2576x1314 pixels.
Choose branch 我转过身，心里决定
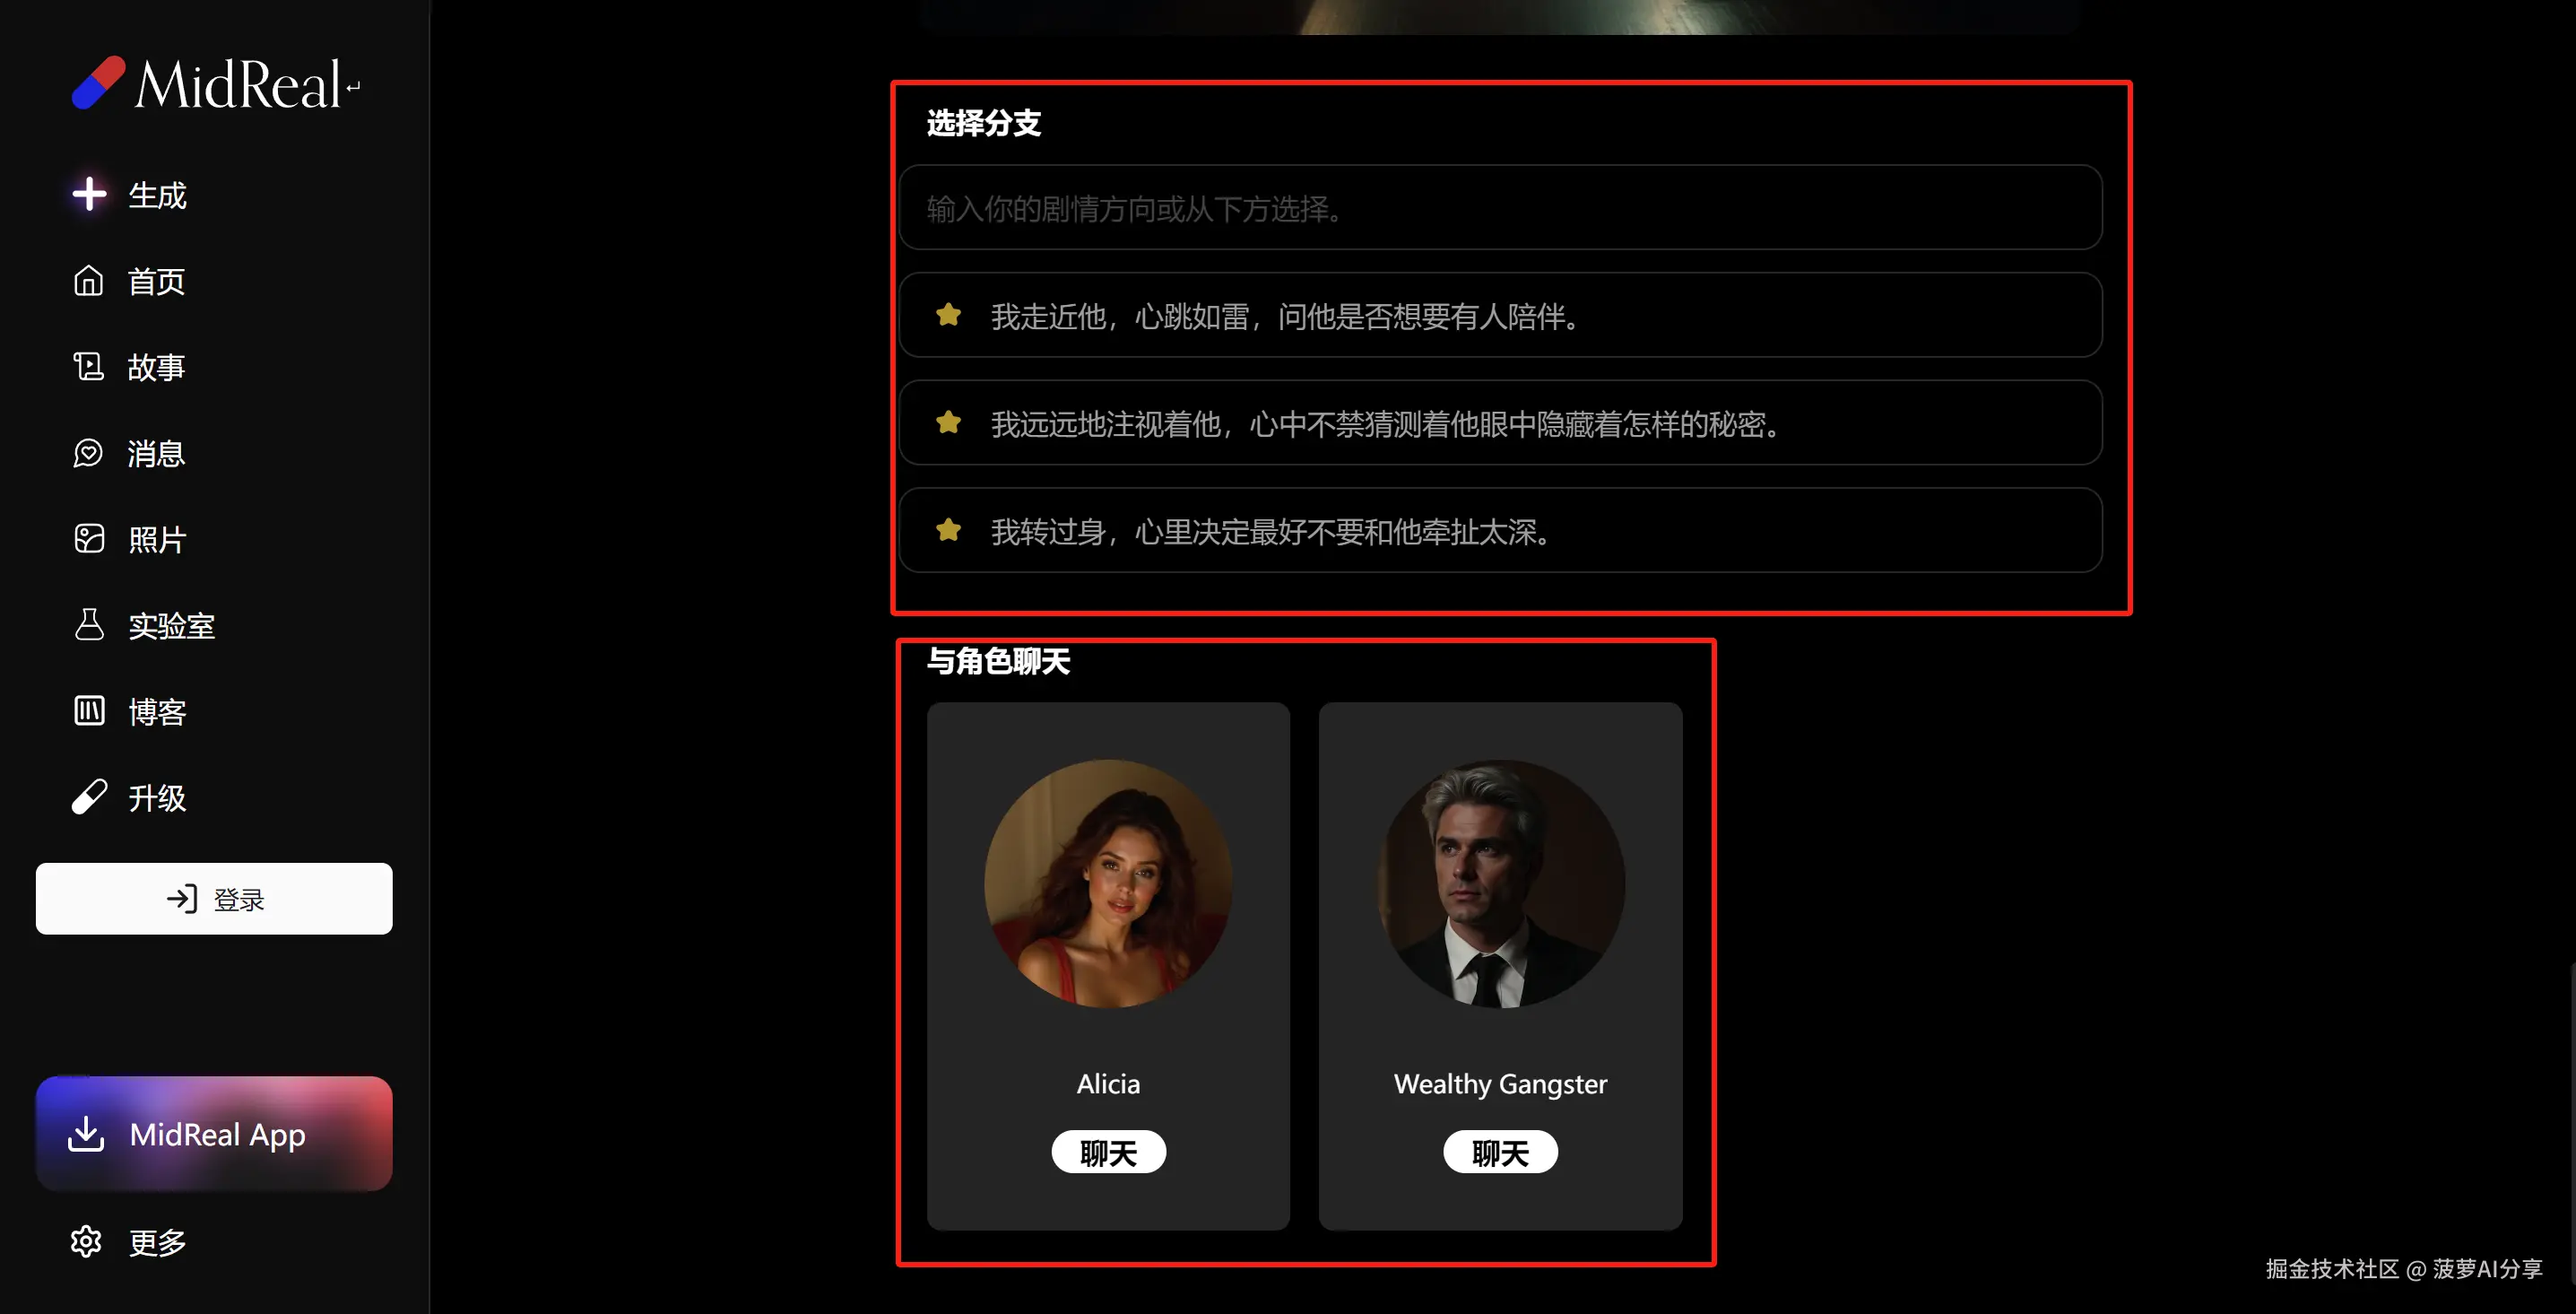(1500, 531)
